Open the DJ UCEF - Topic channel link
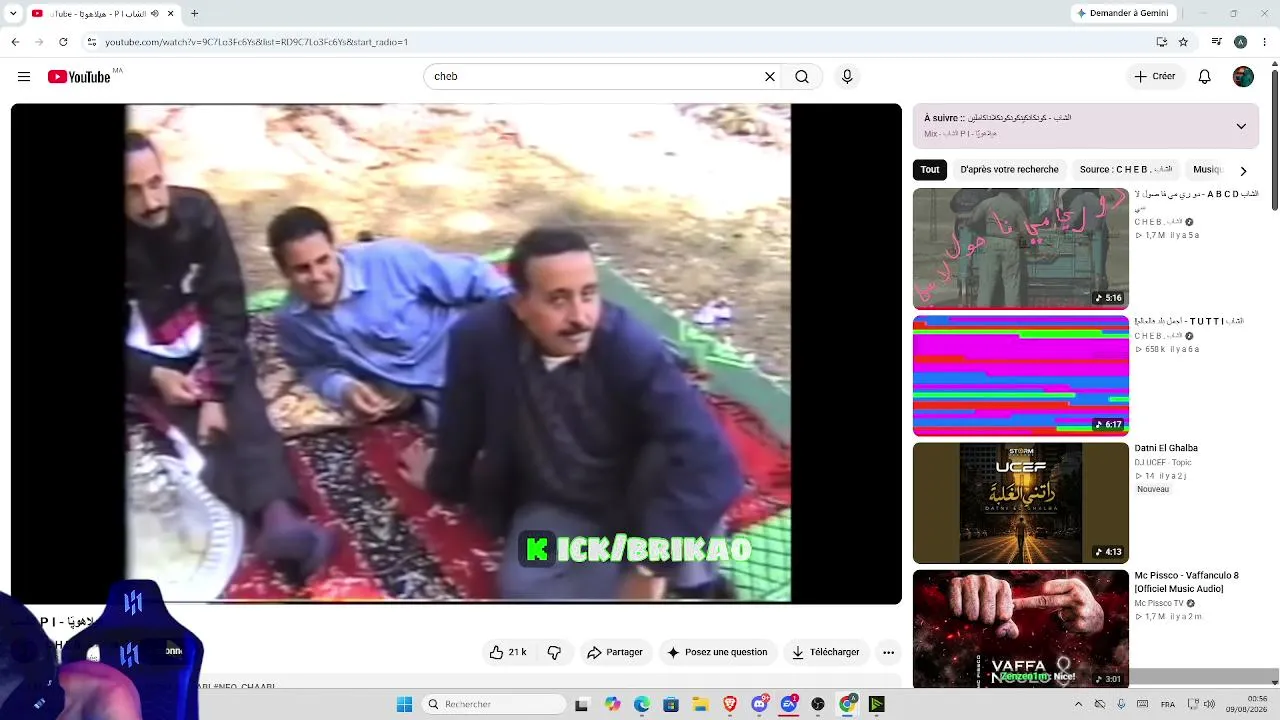Screen dimensions: 1280x720 pyautogui.click(x=1165, y=463)
